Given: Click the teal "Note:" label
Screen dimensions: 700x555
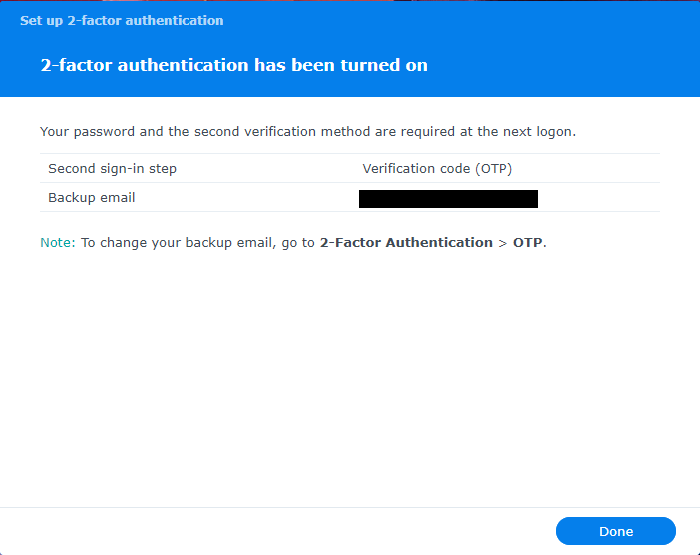Looking at the screenshot, I should (57, 243).
